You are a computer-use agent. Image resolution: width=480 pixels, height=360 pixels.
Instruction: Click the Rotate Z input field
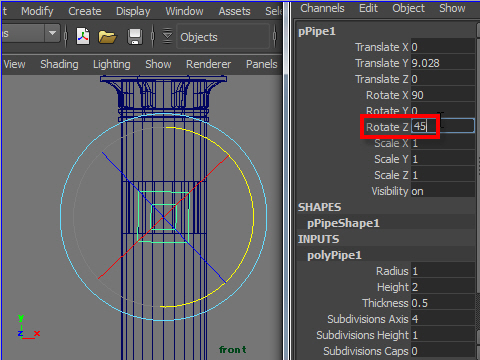[x=443, y=126]
